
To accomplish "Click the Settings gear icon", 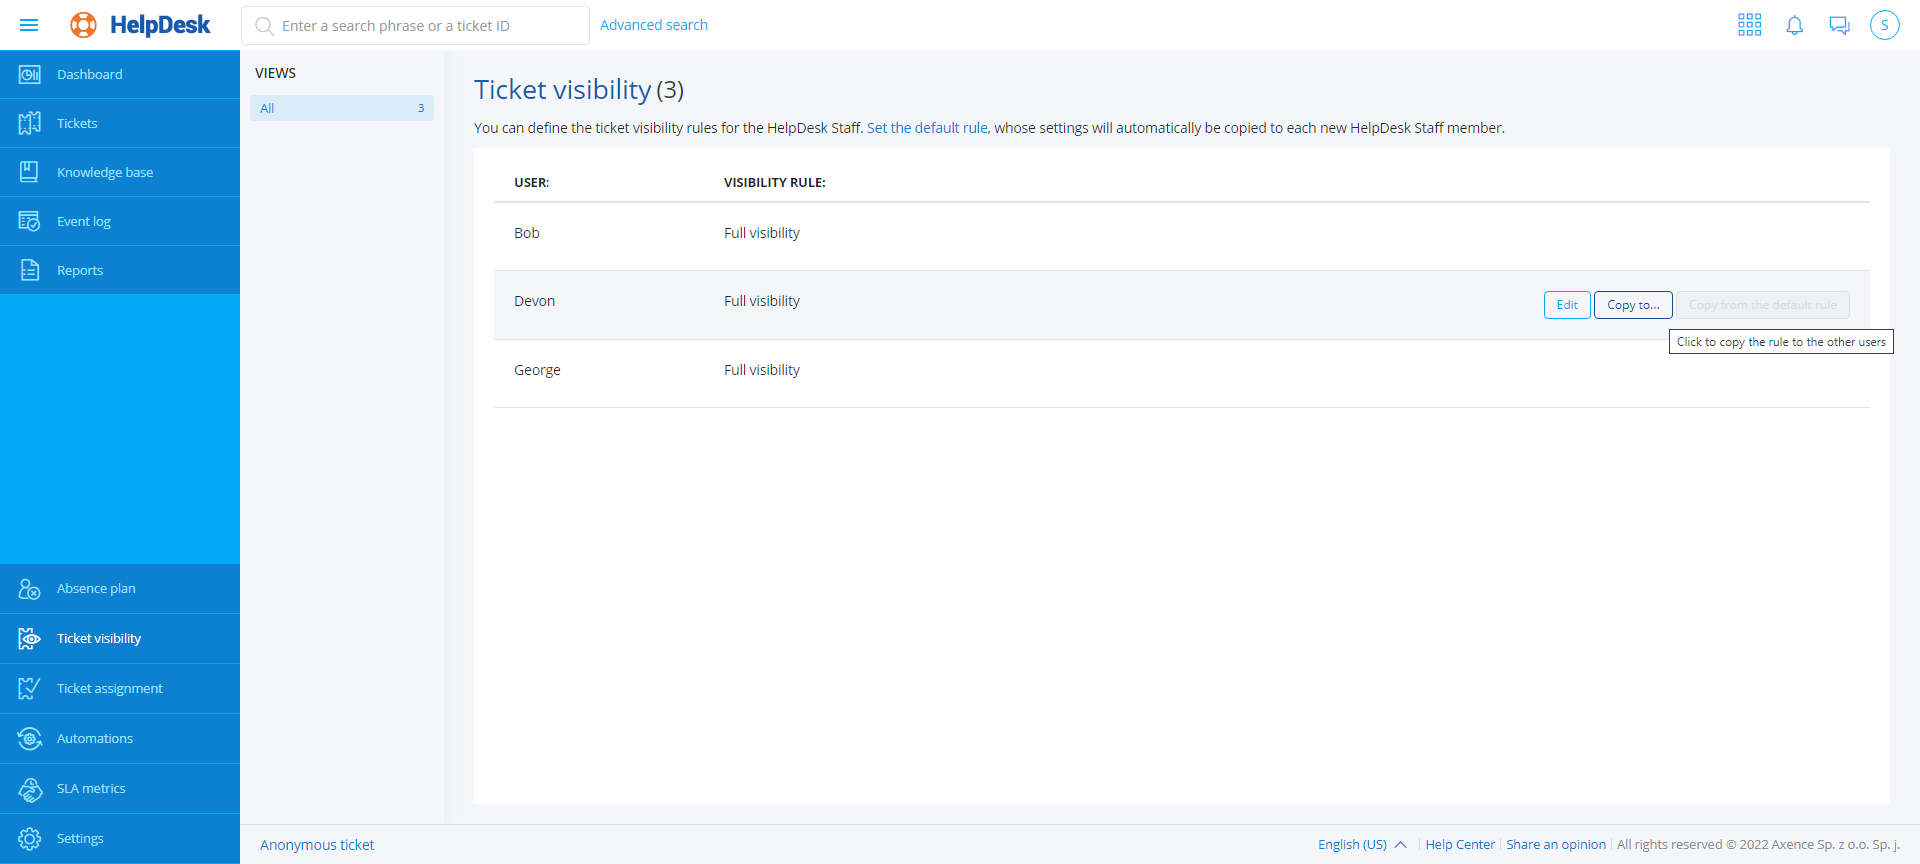I will pyautogui.click(x=30, y=838).
